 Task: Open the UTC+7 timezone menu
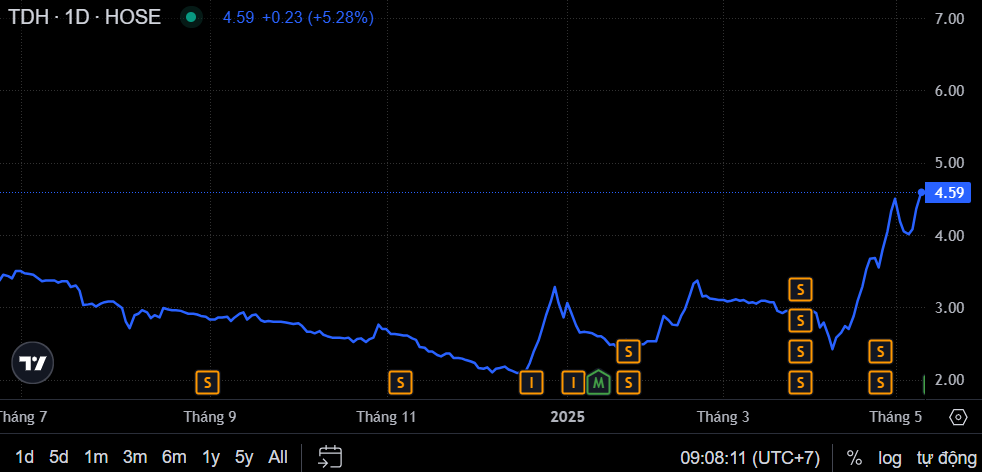(x=750, y=457)
